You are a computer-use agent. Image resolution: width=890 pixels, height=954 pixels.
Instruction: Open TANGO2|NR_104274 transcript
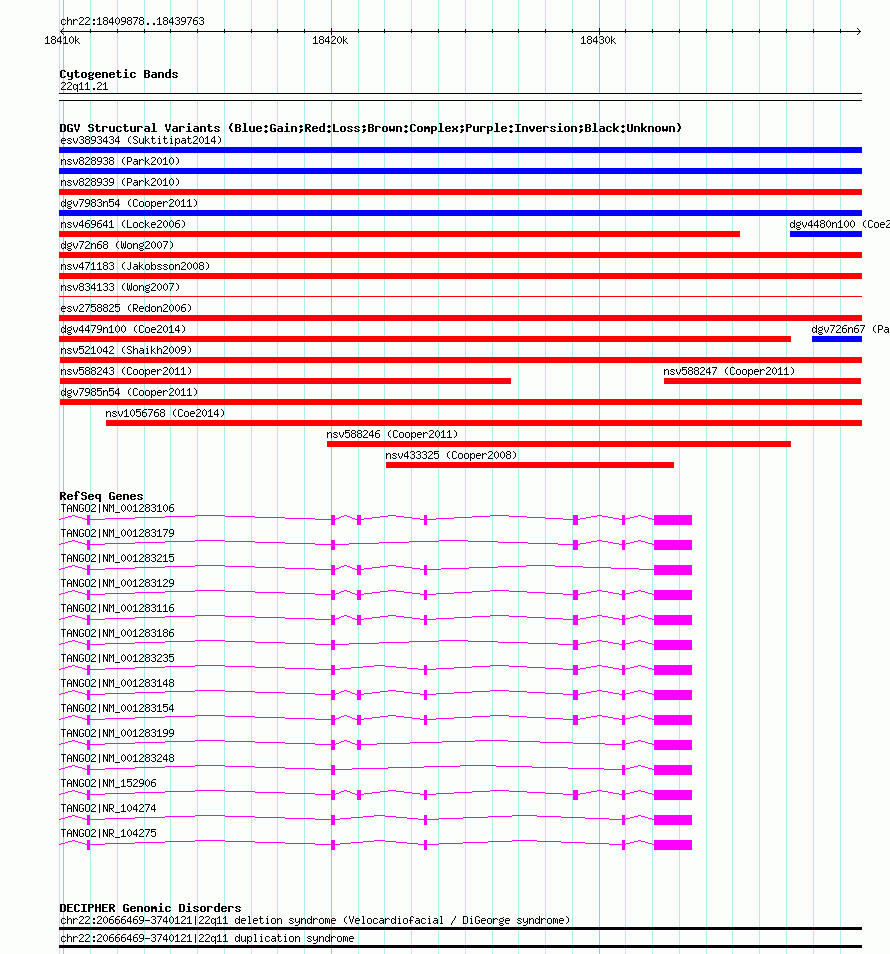coord(108,808)
